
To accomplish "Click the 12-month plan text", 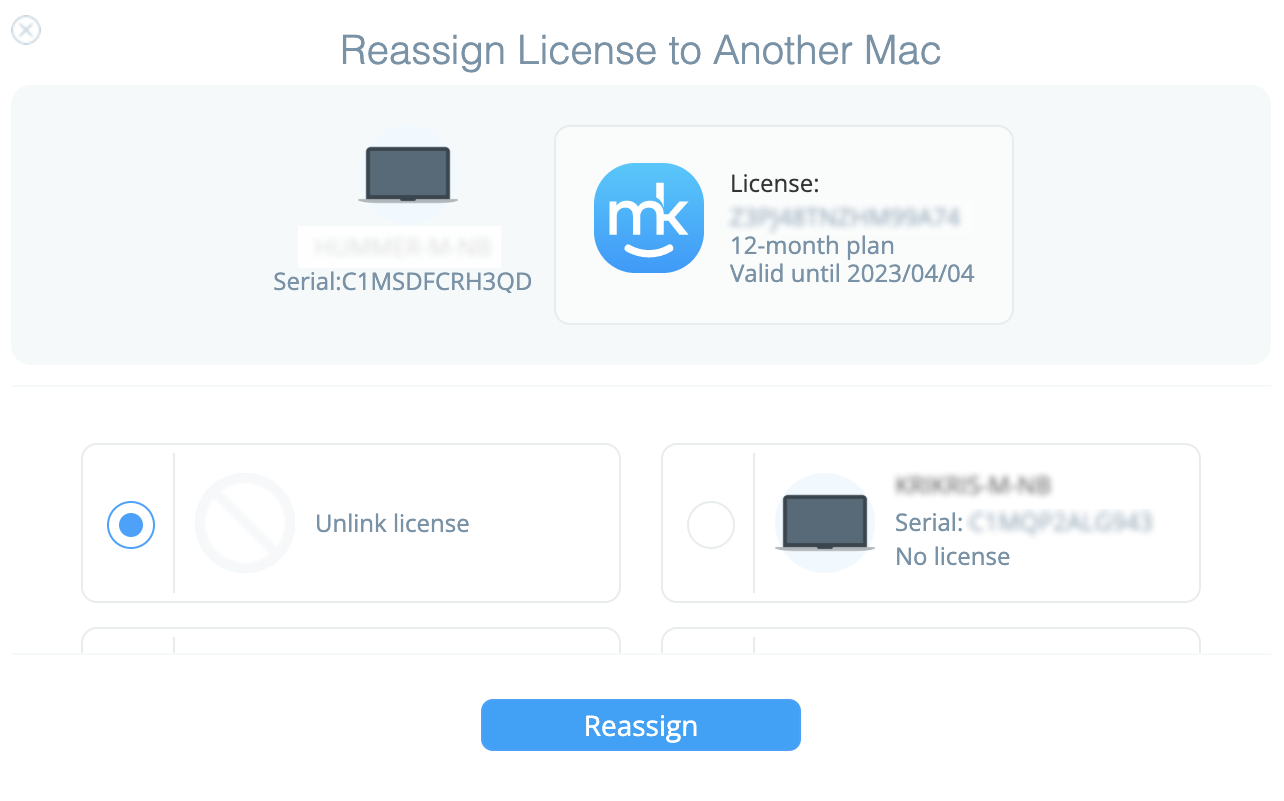I will pos(812,245).
